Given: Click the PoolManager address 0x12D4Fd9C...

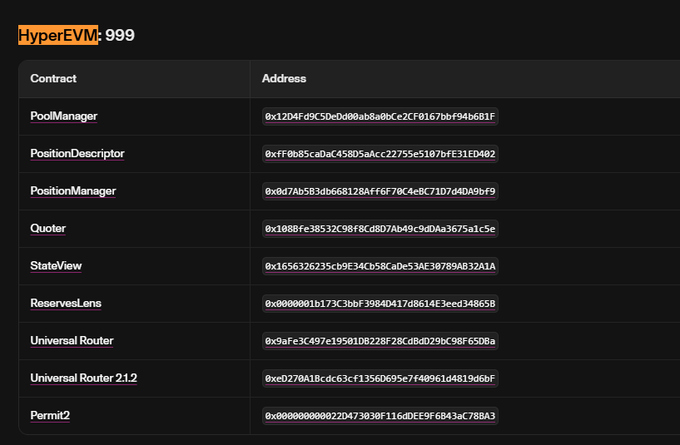Looking at the screenshot, I should 380,117.
